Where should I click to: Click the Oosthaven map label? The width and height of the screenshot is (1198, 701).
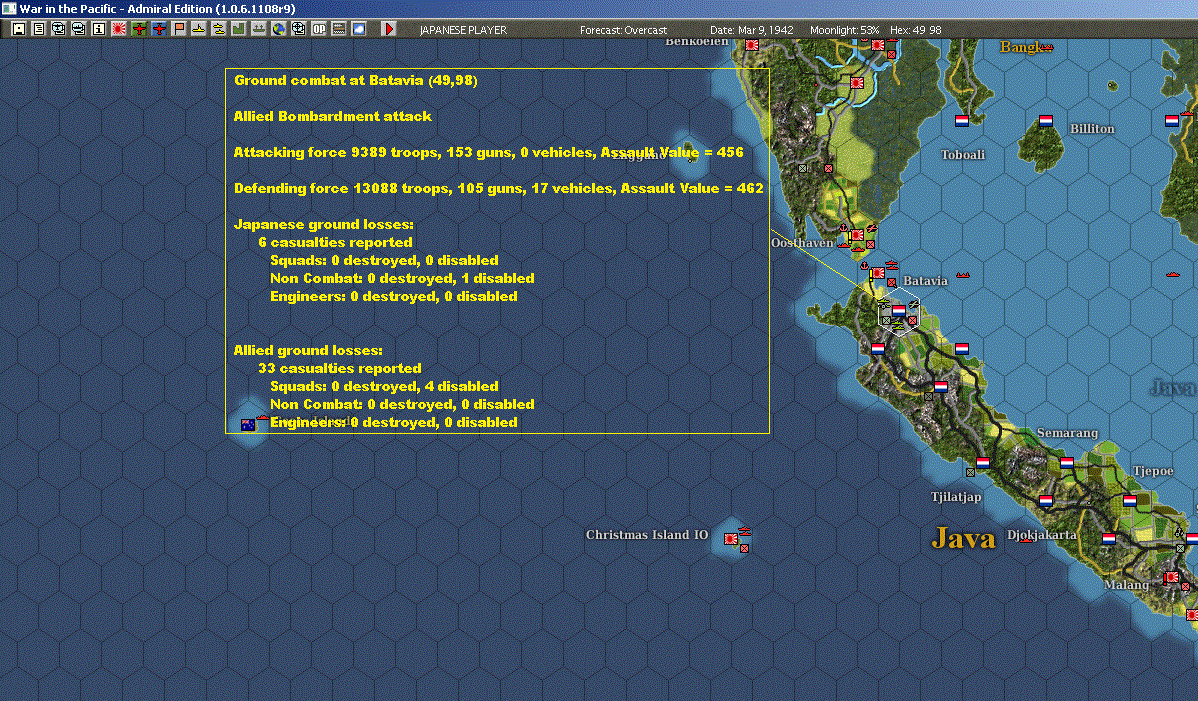(x=802, y=243)
